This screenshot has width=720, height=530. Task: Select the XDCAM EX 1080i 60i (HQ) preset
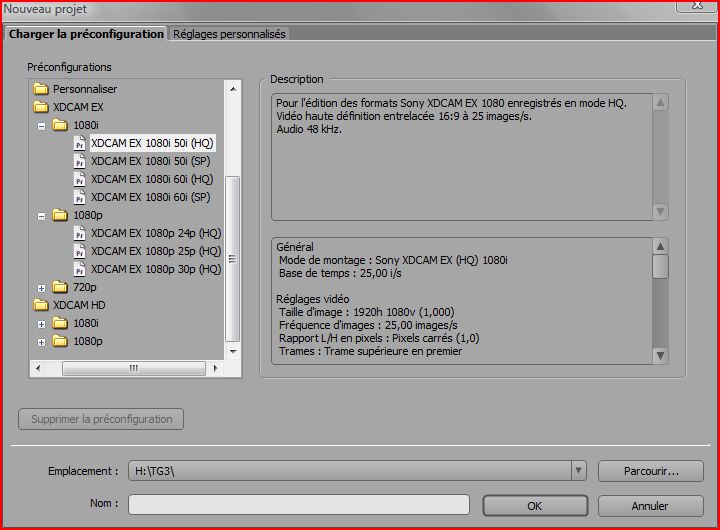(152, 179)
